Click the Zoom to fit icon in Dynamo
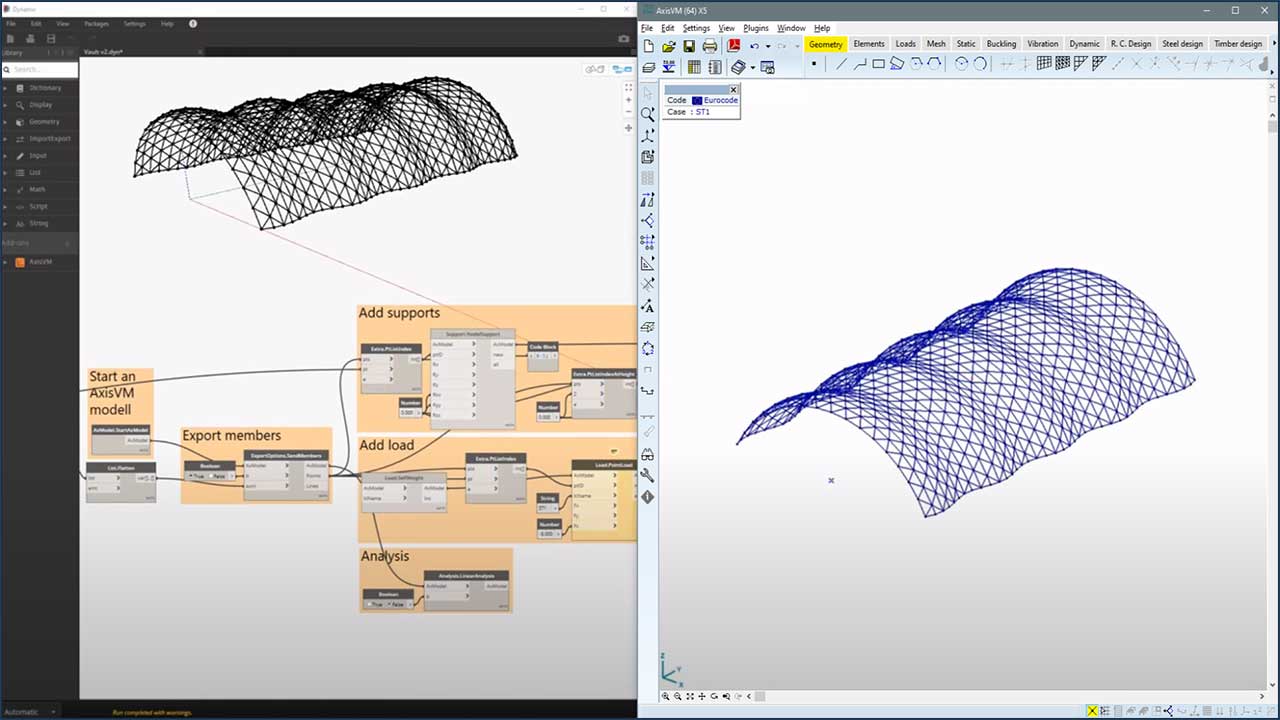Image resolution: width=1280 pixels, height=720 pixels. [628, 88]
